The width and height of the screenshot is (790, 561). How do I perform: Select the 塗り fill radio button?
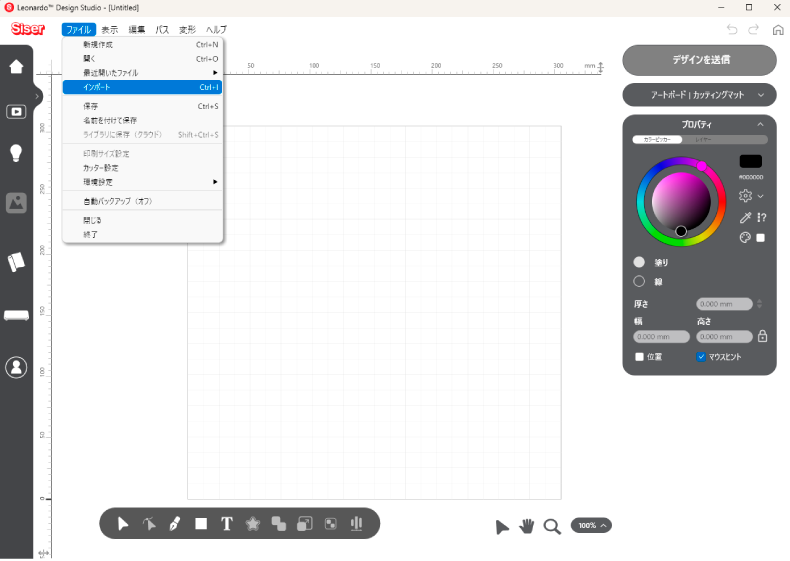tap(639, 262)
